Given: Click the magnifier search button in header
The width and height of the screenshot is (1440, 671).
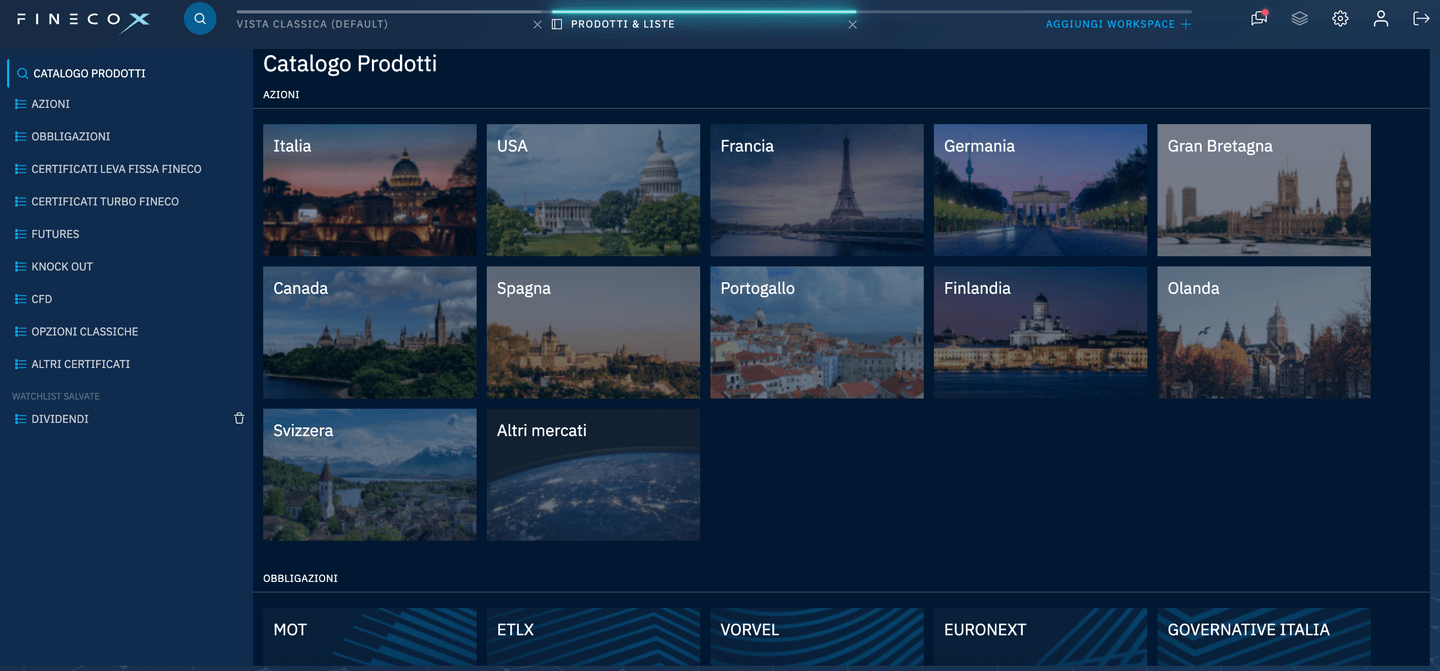Looking at the screenshot, I should [200, 19].
